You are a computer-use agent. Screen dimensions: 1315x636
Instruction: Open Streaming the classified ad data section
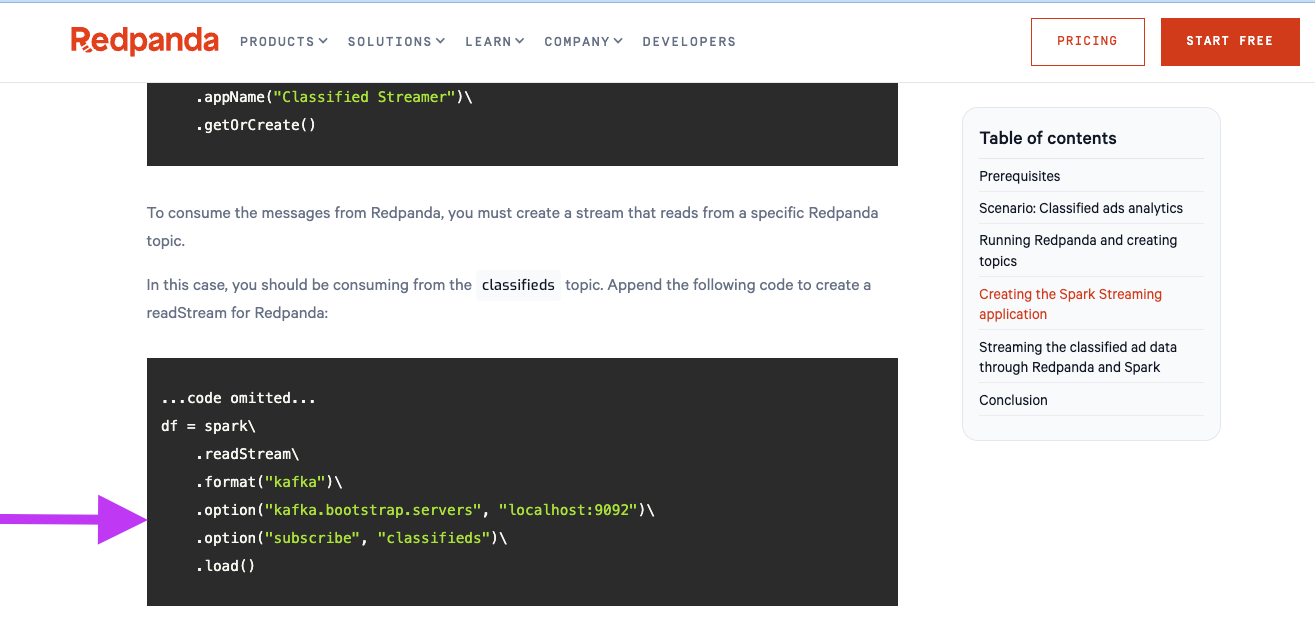click(1078, 357)
